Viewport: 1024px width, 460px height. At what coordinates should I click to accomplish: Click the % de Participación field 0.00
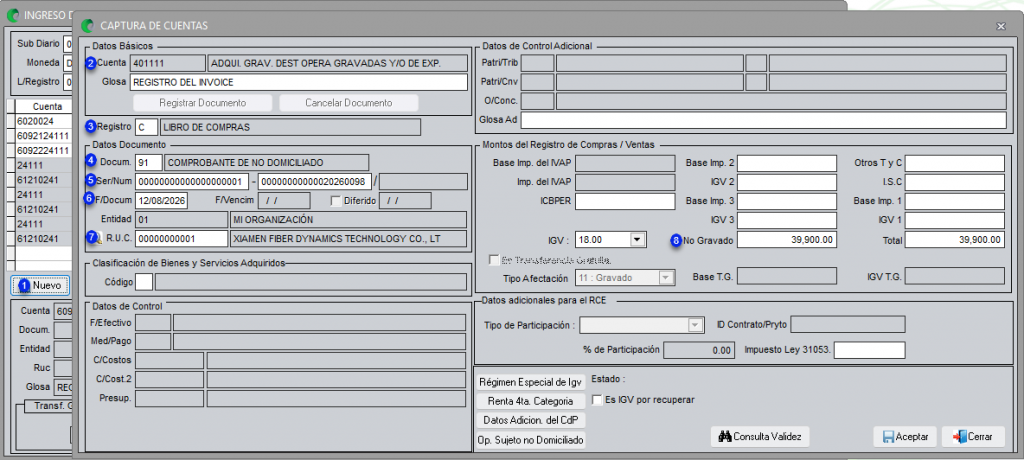click(x=698, y=350)
